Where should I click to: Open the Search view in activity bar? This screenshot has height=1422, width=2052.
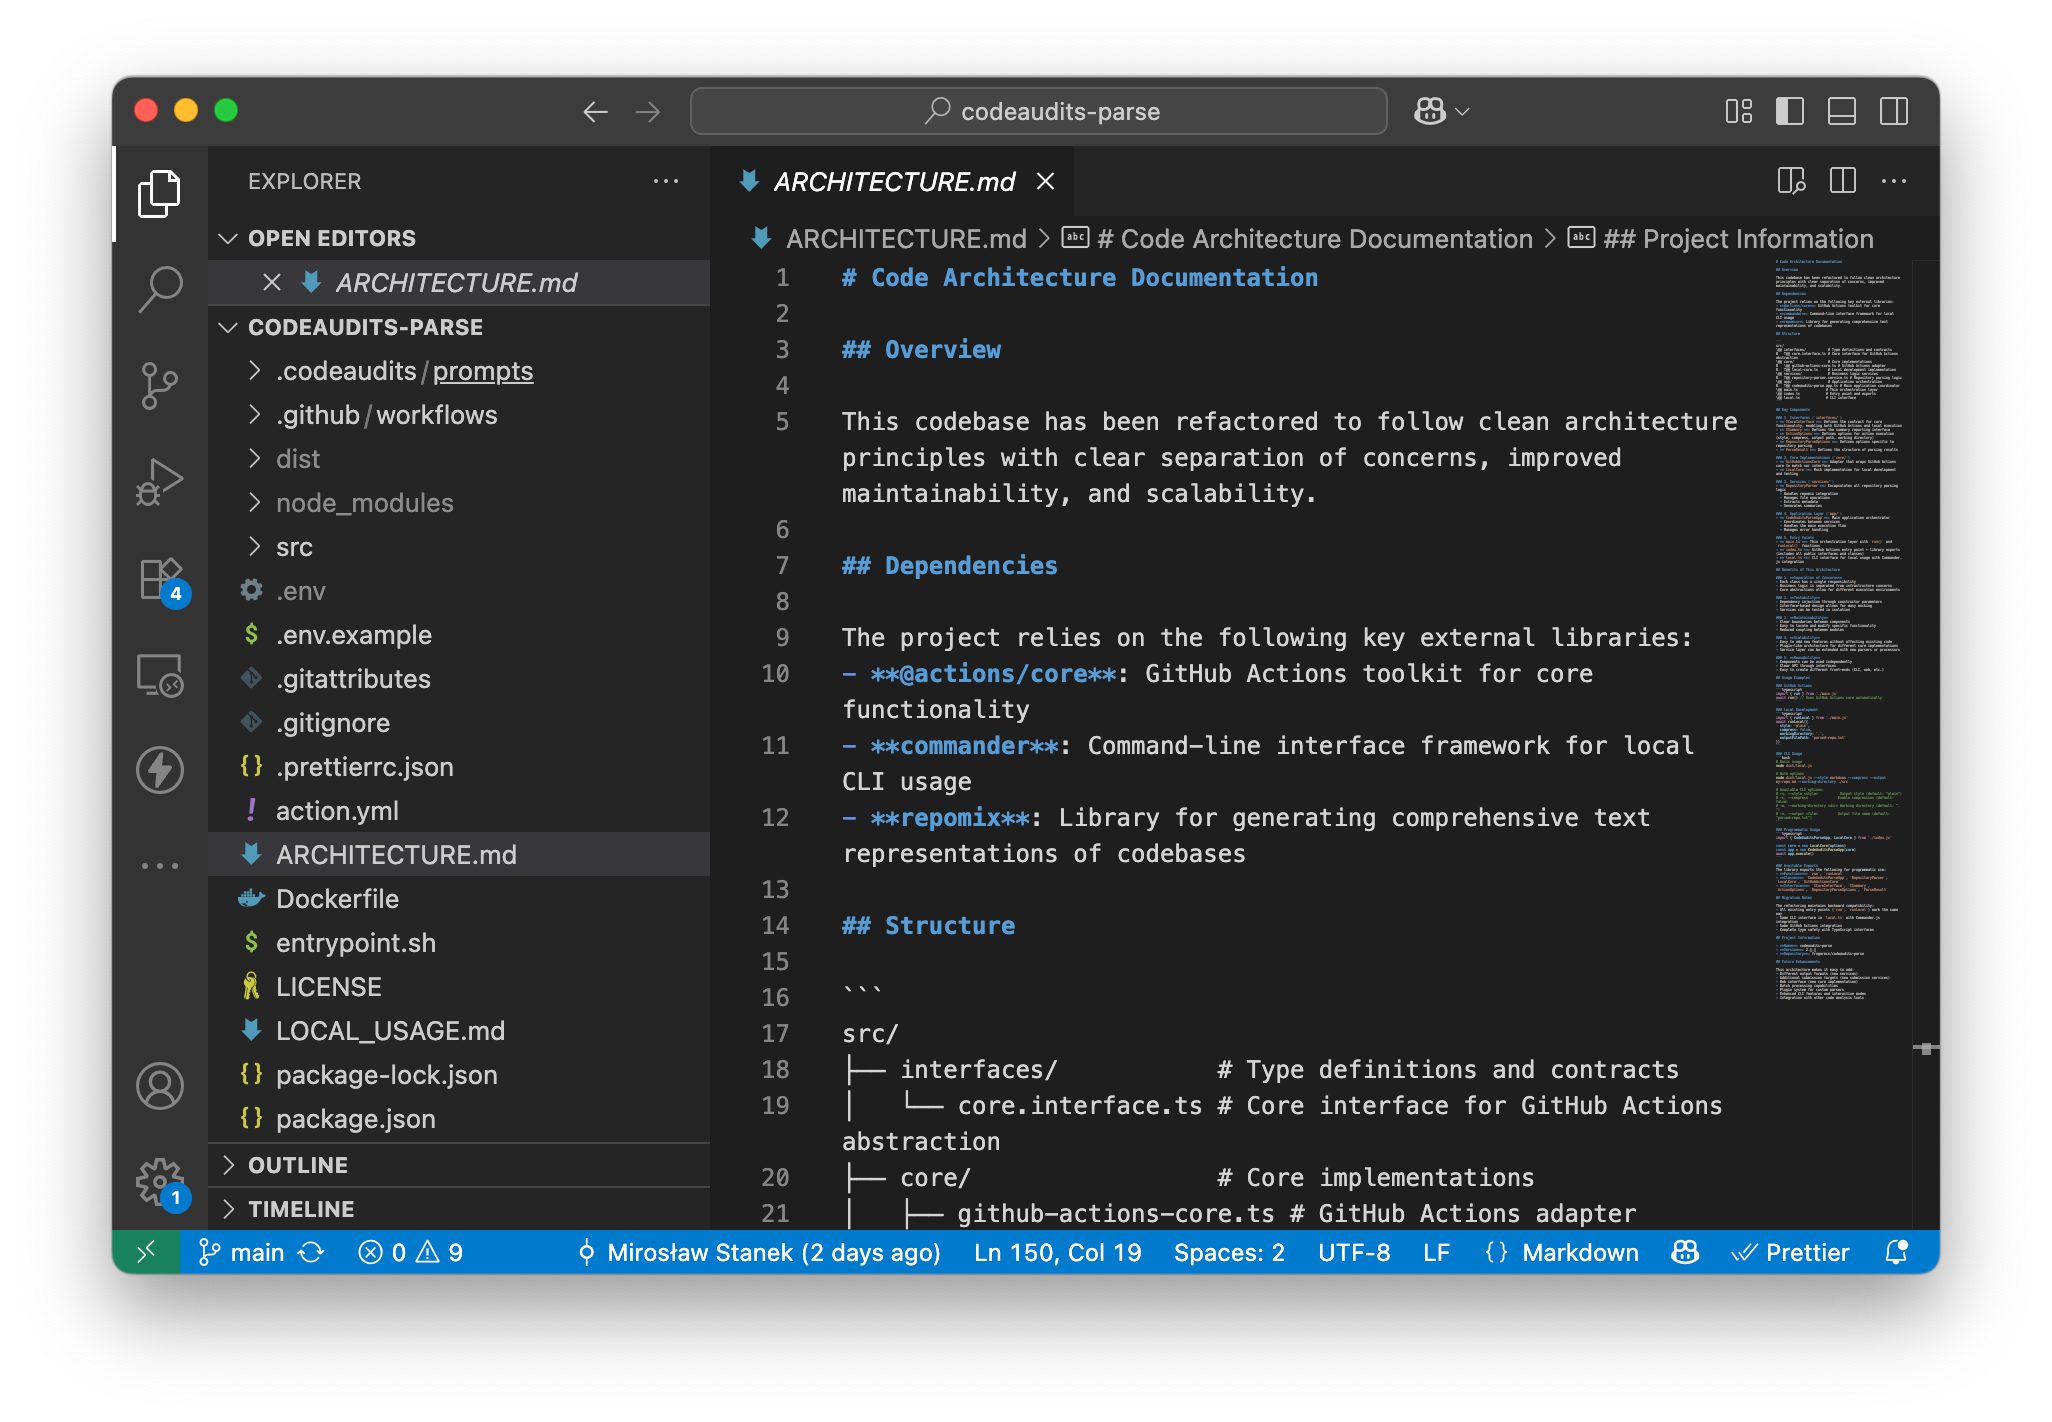click(160, 289)
